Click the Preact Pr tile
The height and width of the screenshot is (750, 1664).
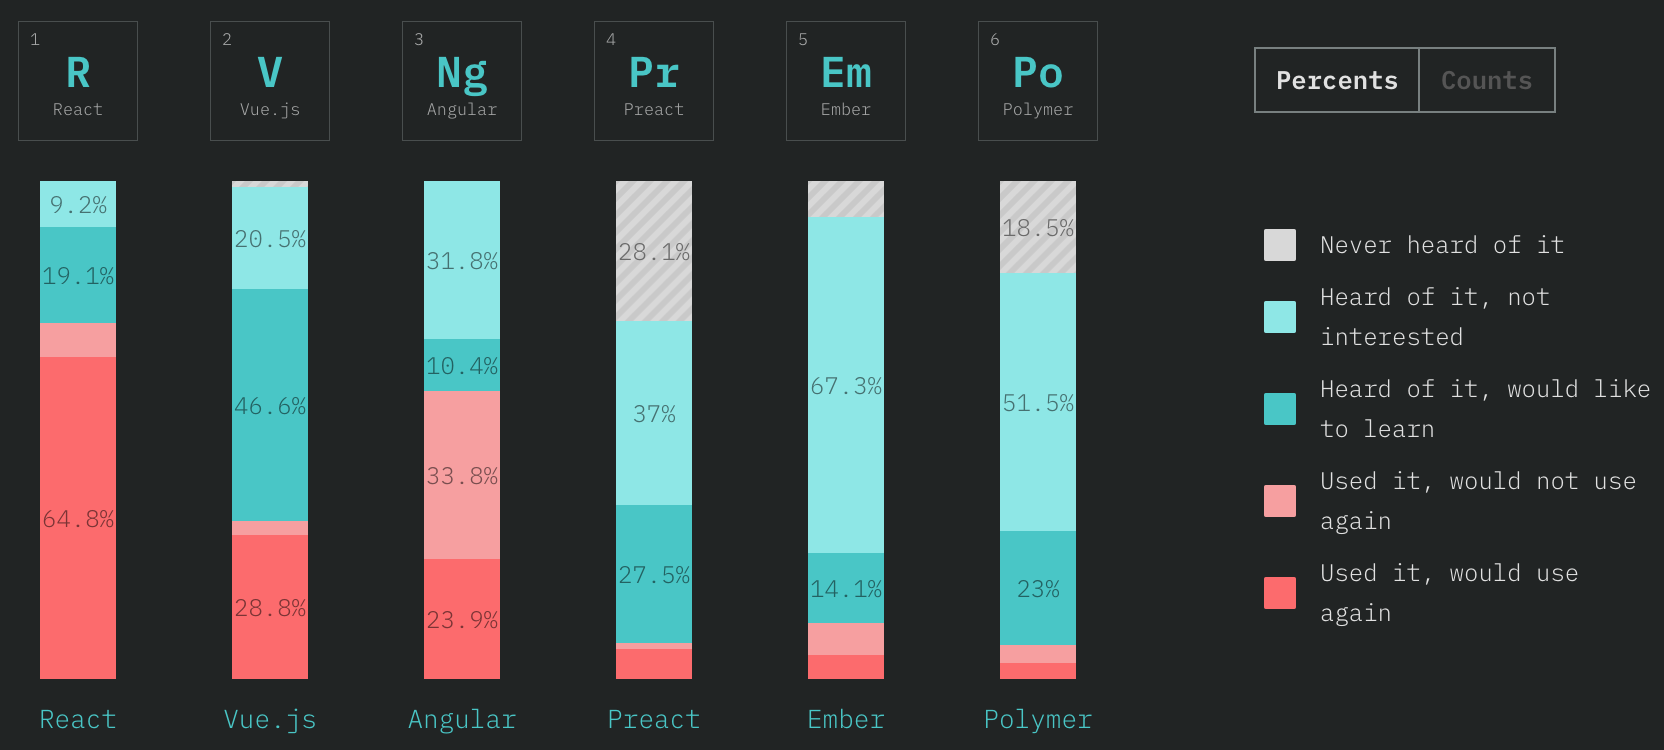point(654,81)
